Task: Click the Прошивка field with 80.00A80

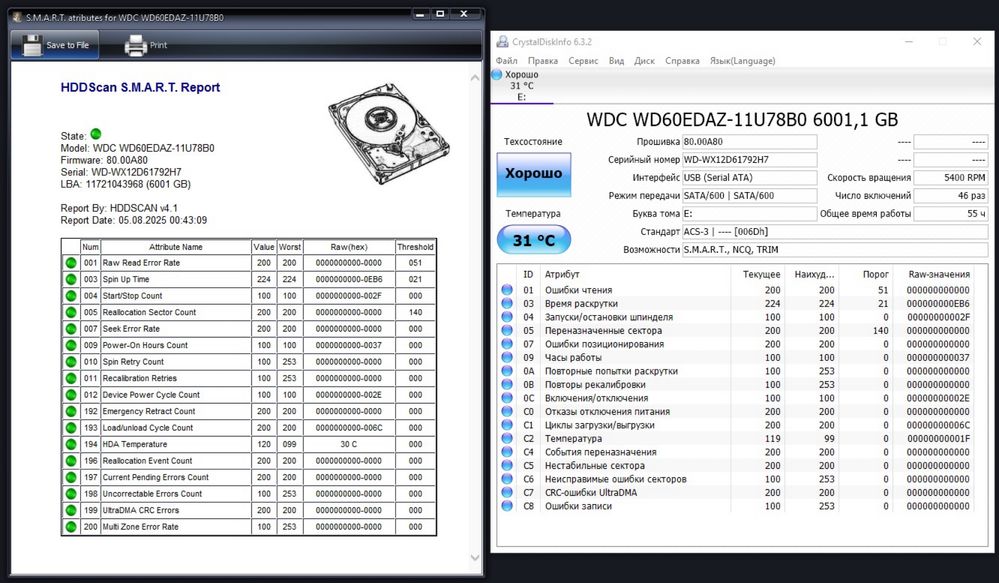Action: (749, 141)
